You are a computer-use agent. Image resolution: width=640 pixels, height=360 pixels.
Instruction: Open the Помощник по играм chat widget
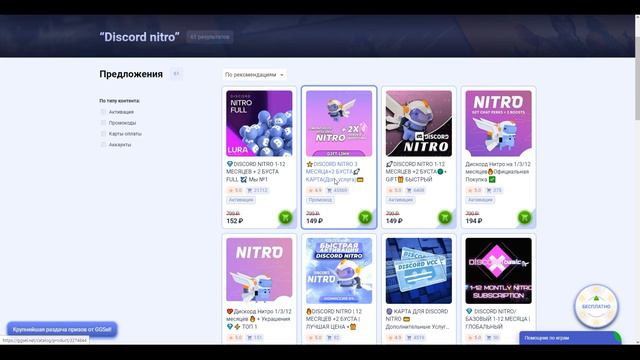tap(570, 338)
